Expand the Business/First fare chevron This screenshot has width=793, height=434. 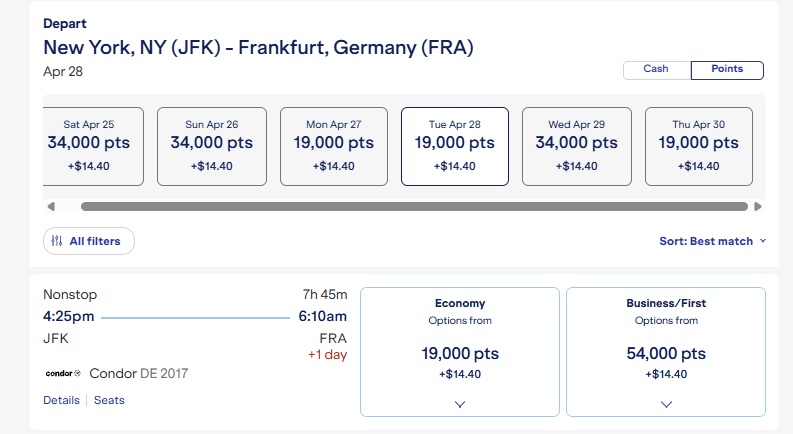(666, 403)
